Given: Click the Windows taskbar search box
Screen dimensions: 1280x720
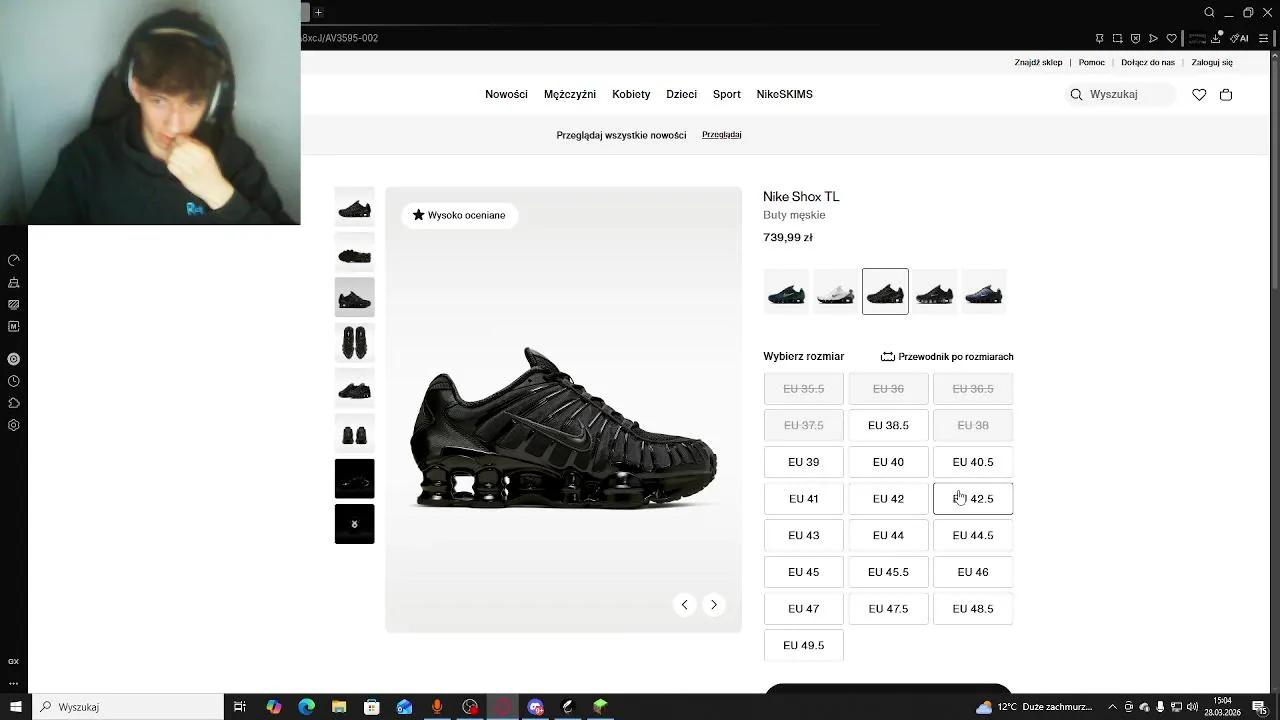Looking at the screenshot, I should tap(127, 707).
